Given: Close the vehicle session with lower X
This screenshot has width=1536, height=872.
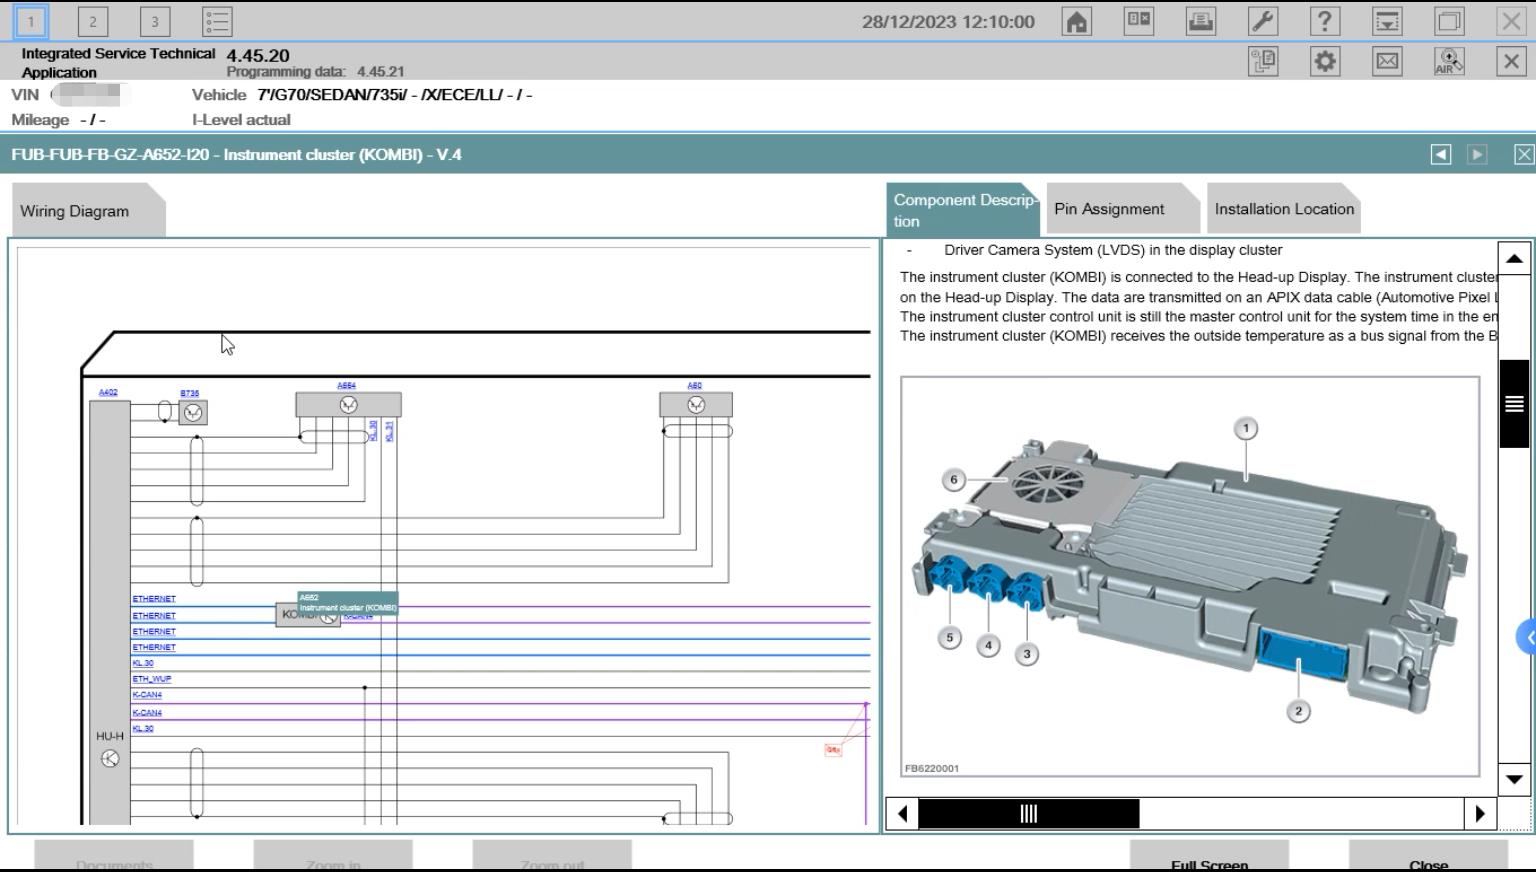Looking at the screenshot, I should pyautogui.click(x=1511, y=61).
